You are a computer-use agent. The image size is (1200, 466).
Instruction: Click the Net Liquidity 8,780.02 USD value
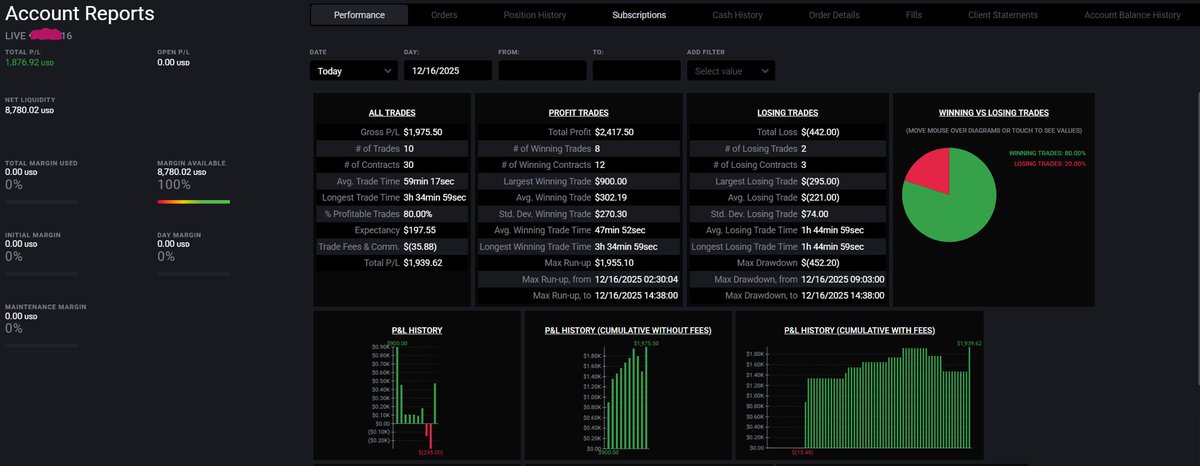click(x=30, y=110)
